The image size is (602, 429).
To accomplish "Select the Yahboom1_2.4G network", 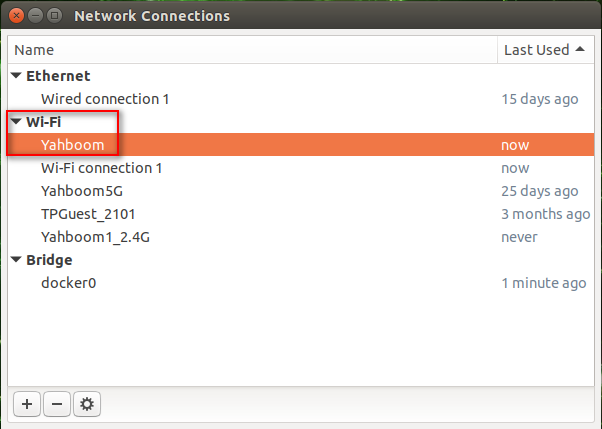I will (301, 237).
